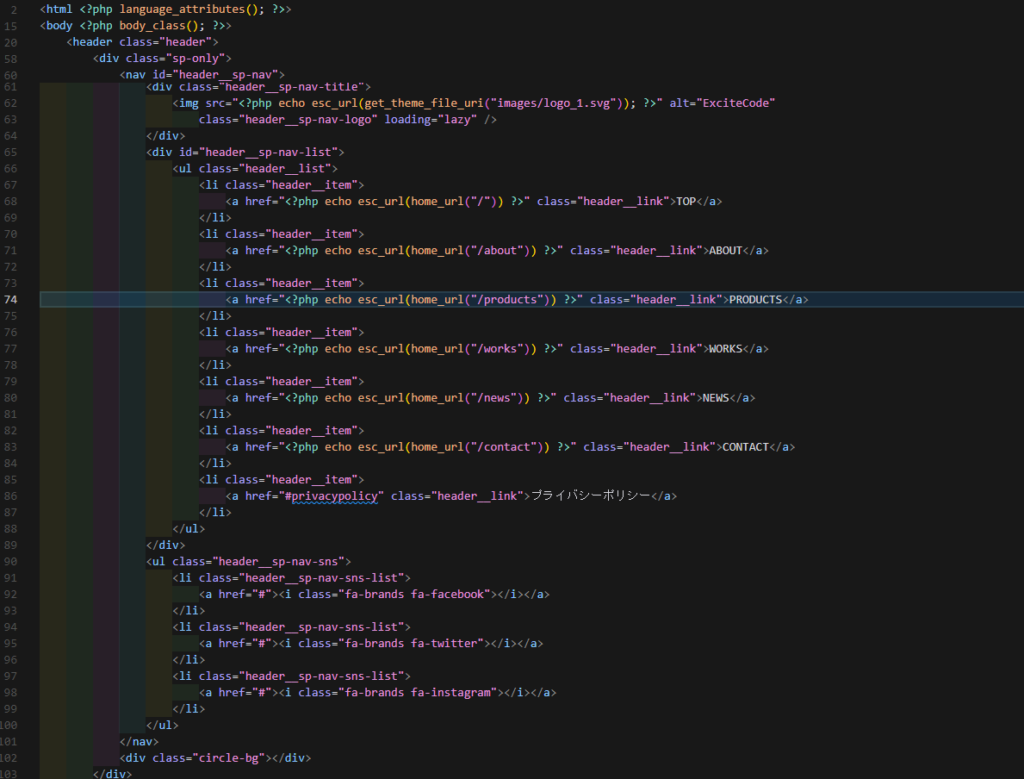Image resolution: width=1024 pixels, height=779 pixels.
Task: Click the alt value 'ExciteCode'
Action: pos(735,103)
